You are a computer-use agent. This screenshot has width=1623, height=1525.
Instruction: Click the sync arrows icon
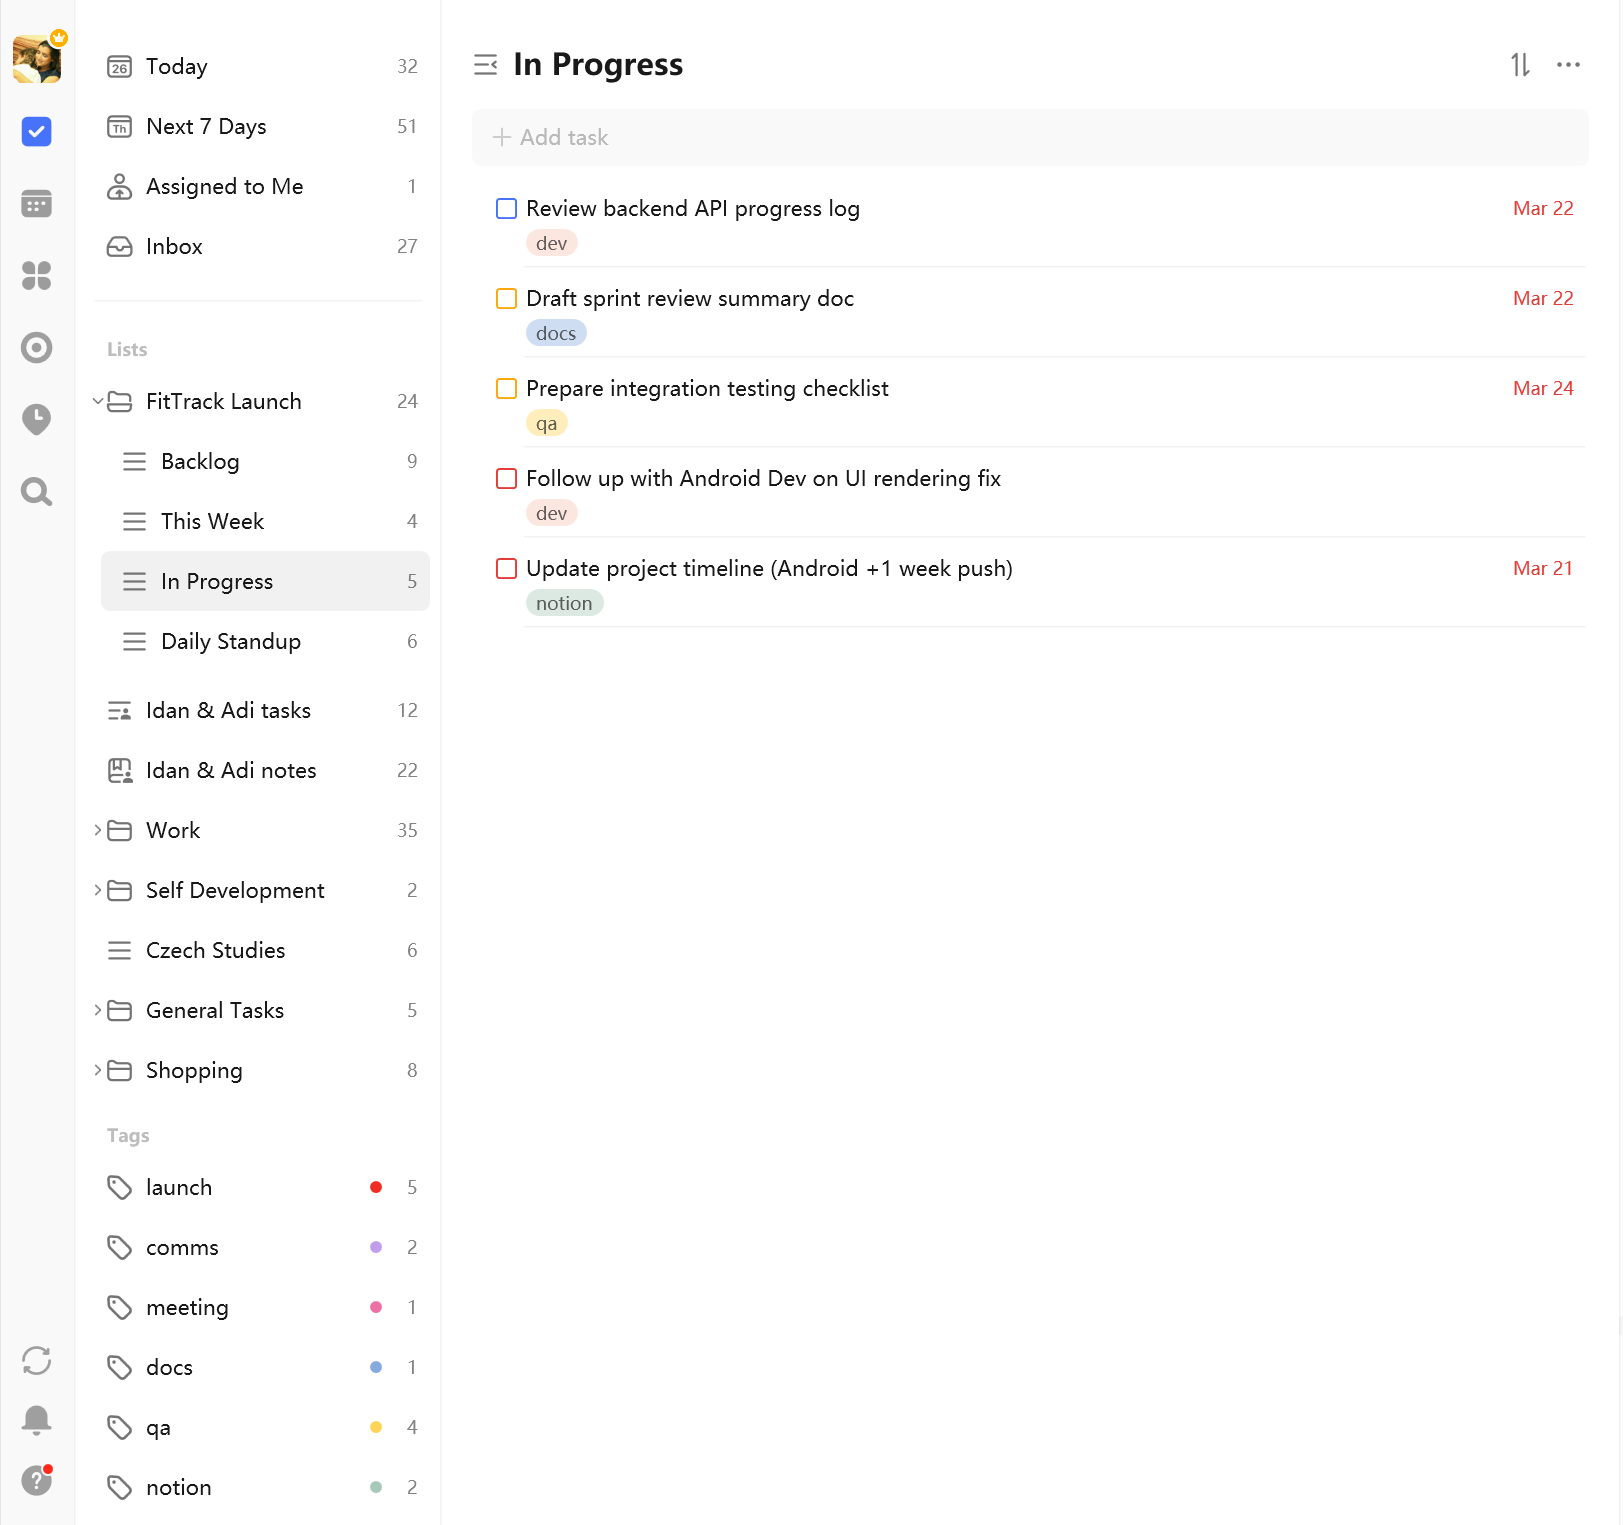[37, 1360]
